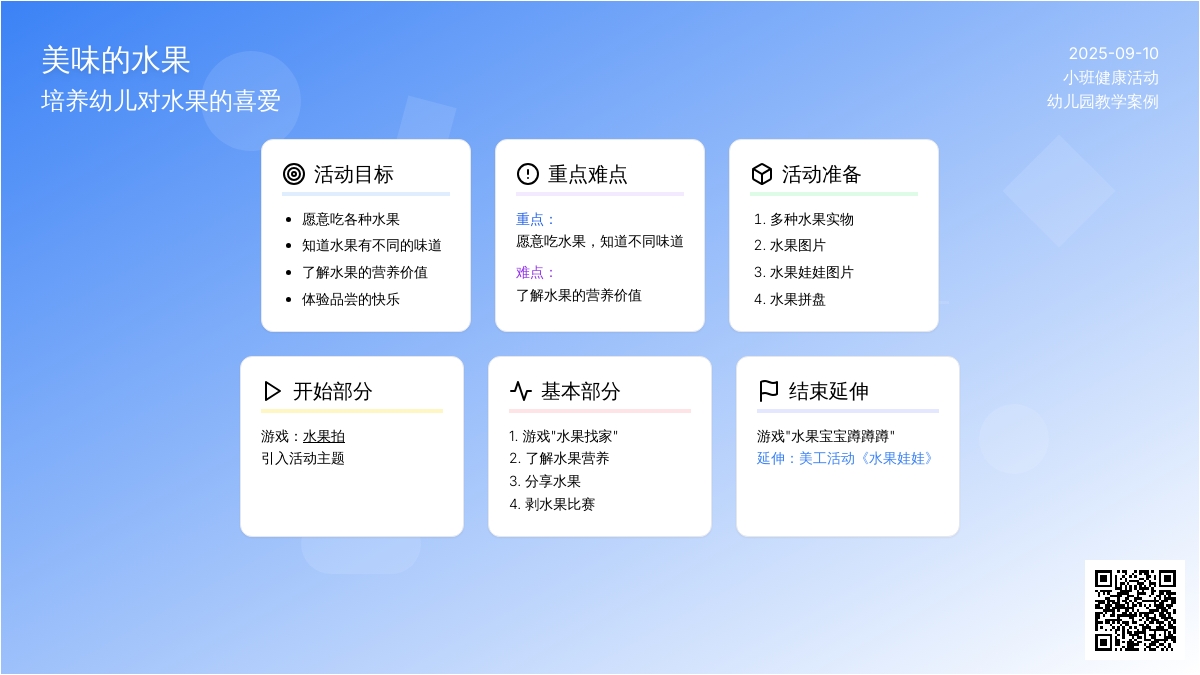1200x675 pixels.
Task: Click the target icon beside 活动目标
Action: (x=293, y=174)
